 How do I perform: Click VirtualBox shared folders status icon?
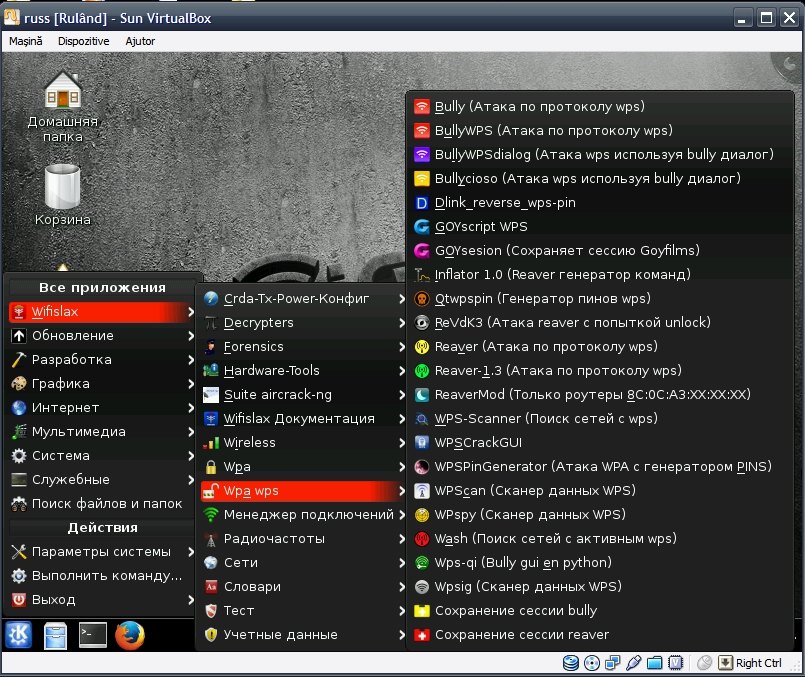(x=654, y=663)
